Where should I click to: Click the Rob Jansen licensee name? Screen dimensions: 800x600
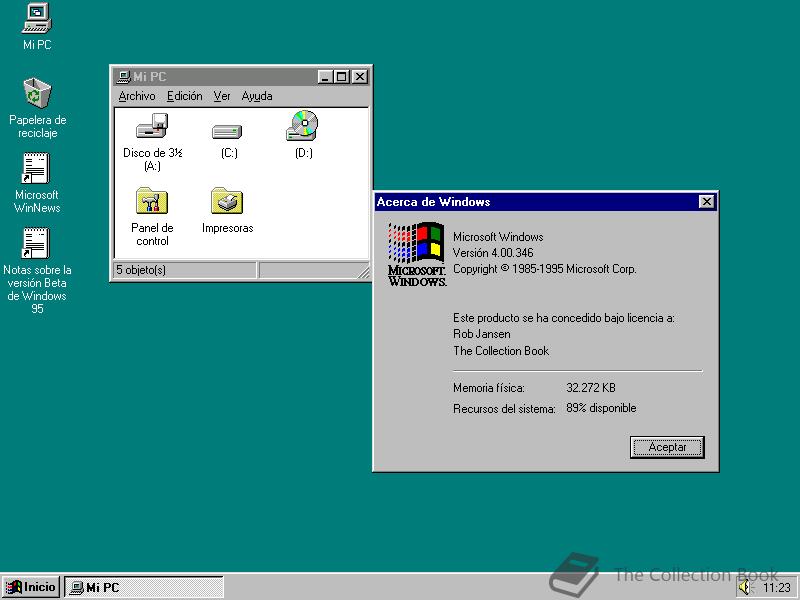(x=482, y=334)
